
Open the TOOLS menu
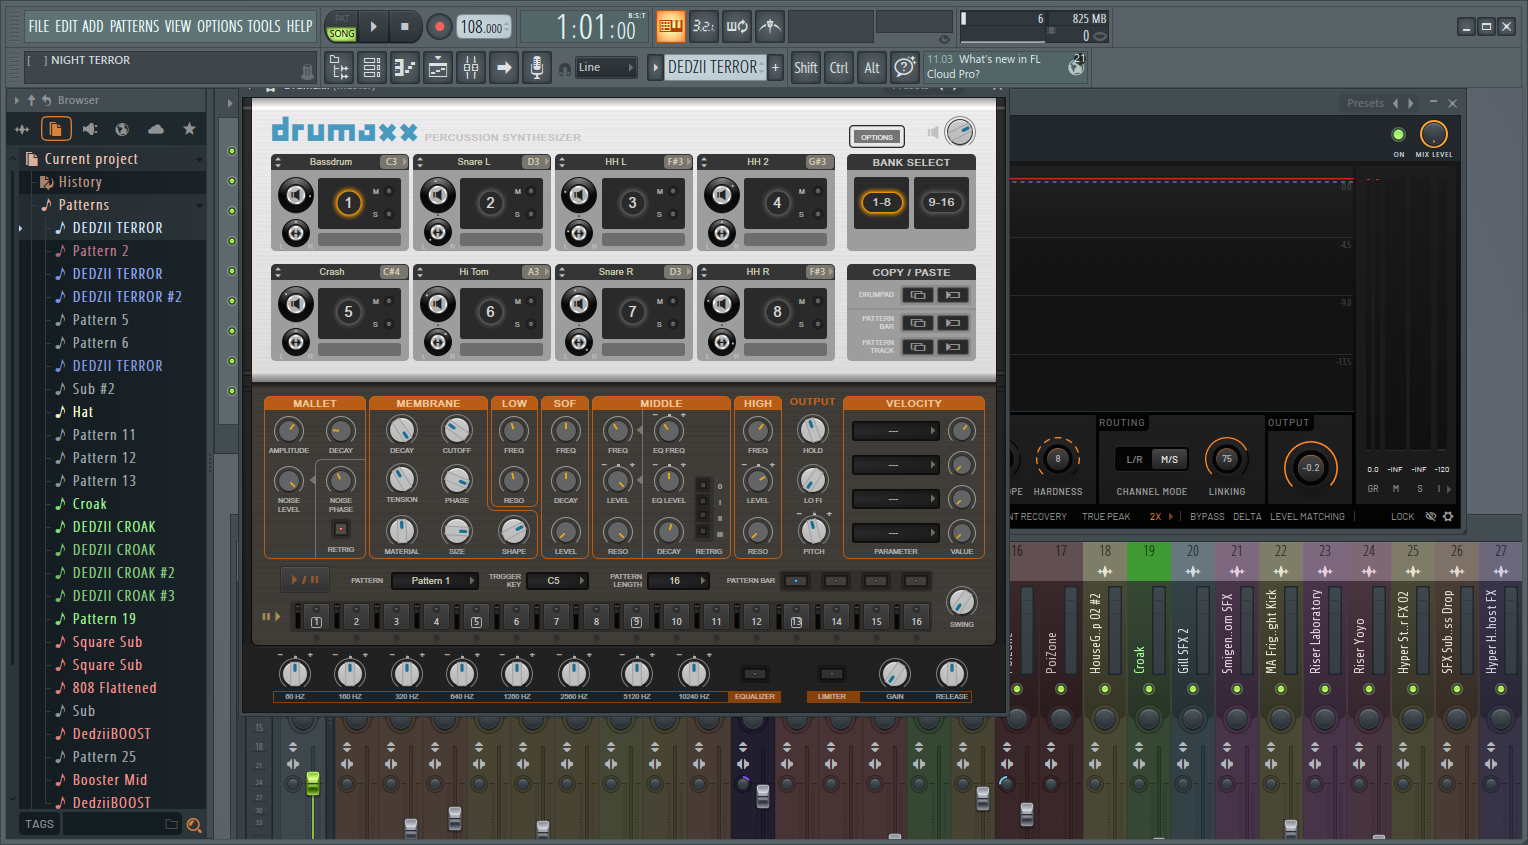point(264,26)
